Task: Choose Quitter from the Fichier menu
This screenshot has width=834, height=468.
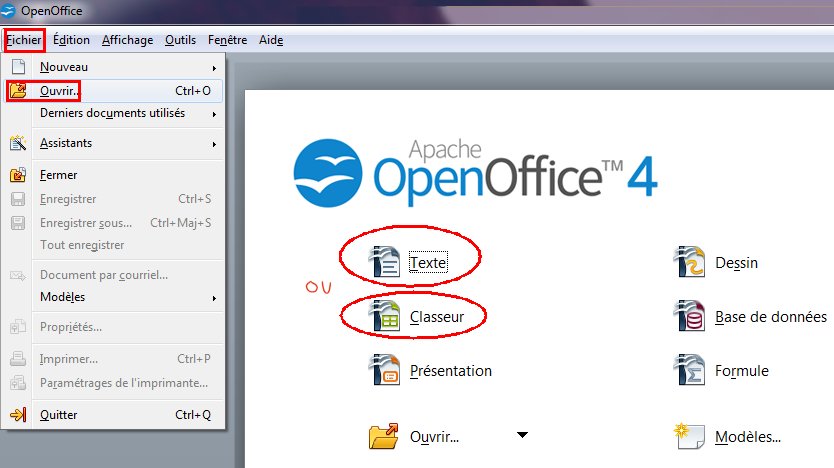Action: click(x=58, y=415)
